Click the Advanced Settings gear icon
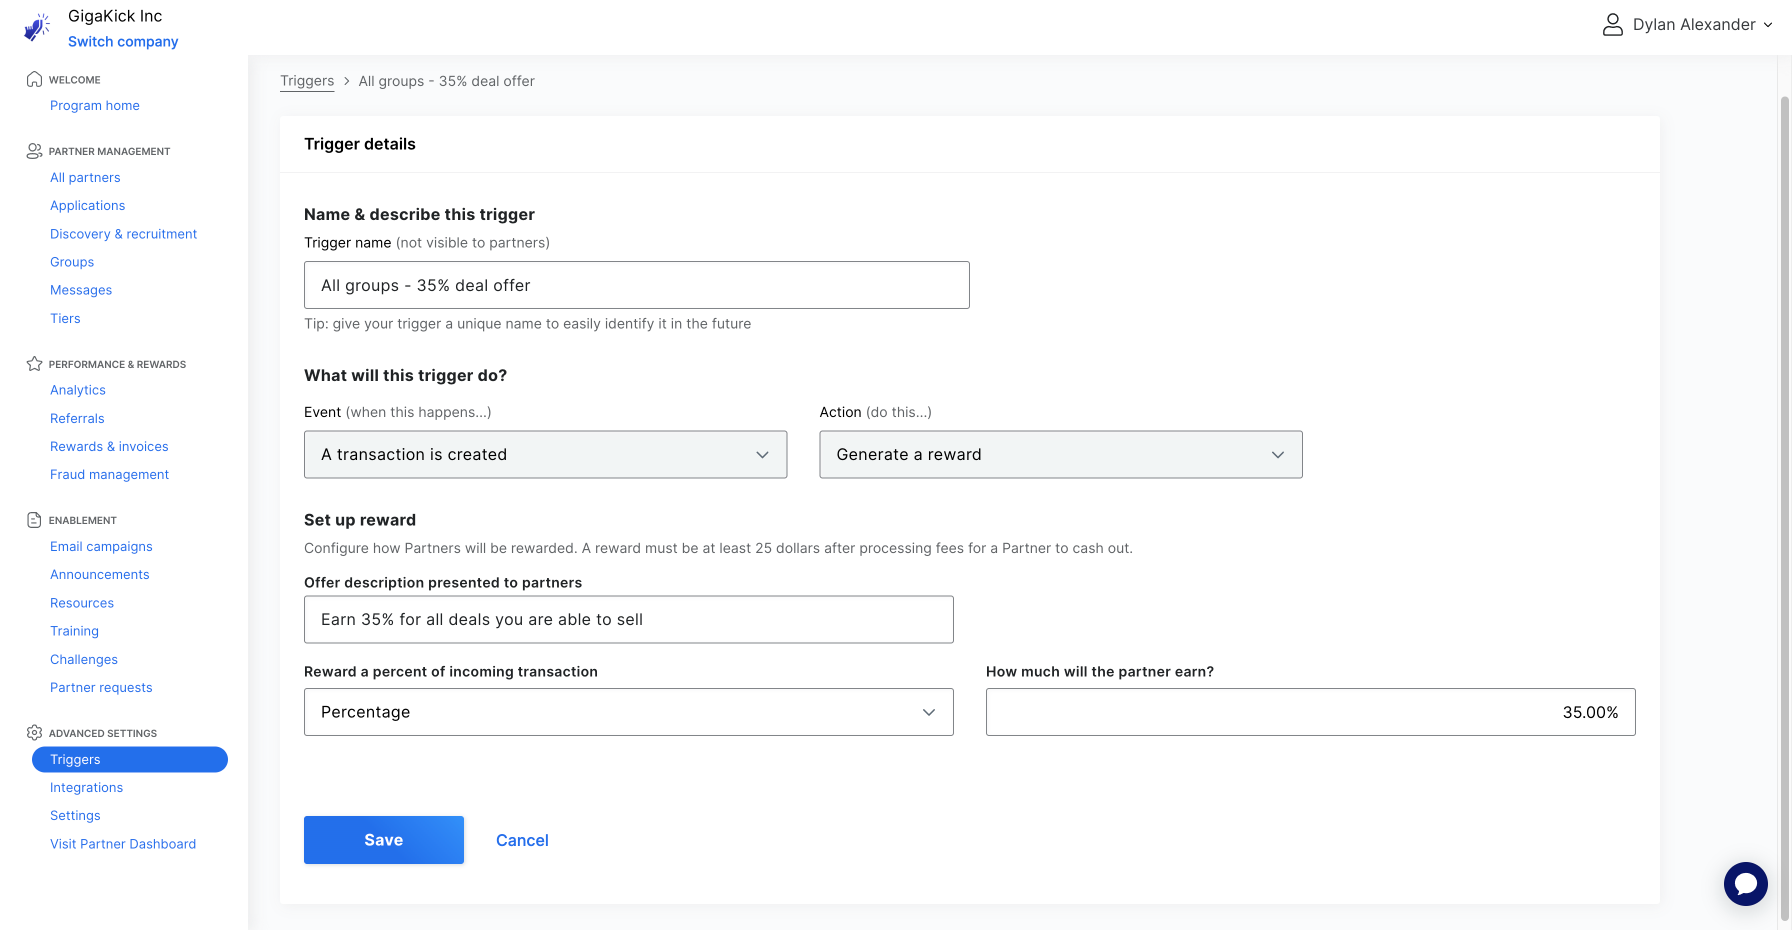 34,733
